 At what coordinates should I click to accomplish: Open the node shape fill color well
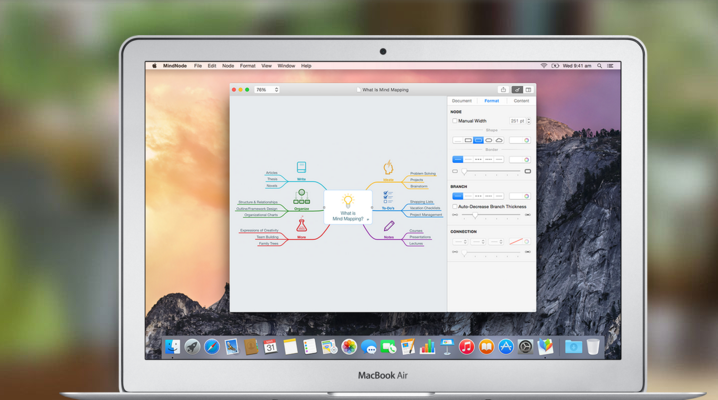[x=520, y=141]
